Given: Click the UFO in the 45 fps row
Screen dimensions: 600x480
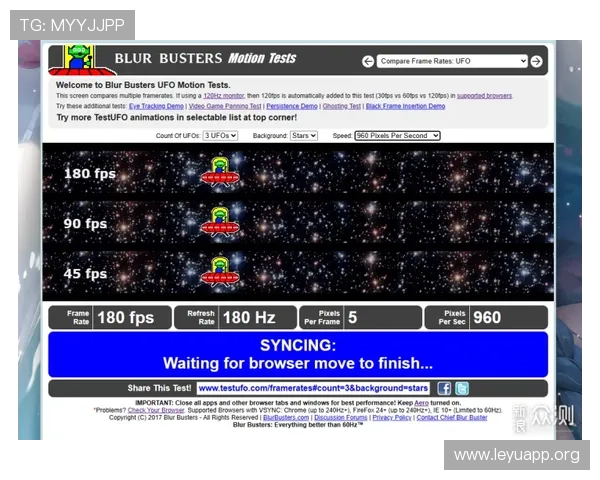Looking at the screenshot, I should click(x=220, y=271).
